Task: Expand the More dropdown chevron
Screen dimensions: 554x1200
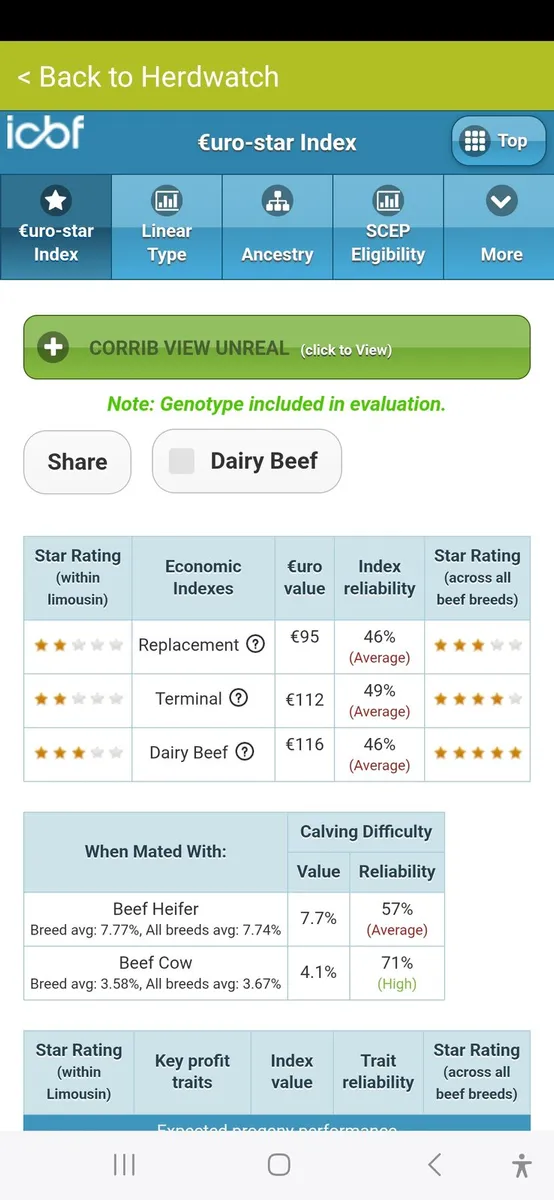Action: click(501, 203)
